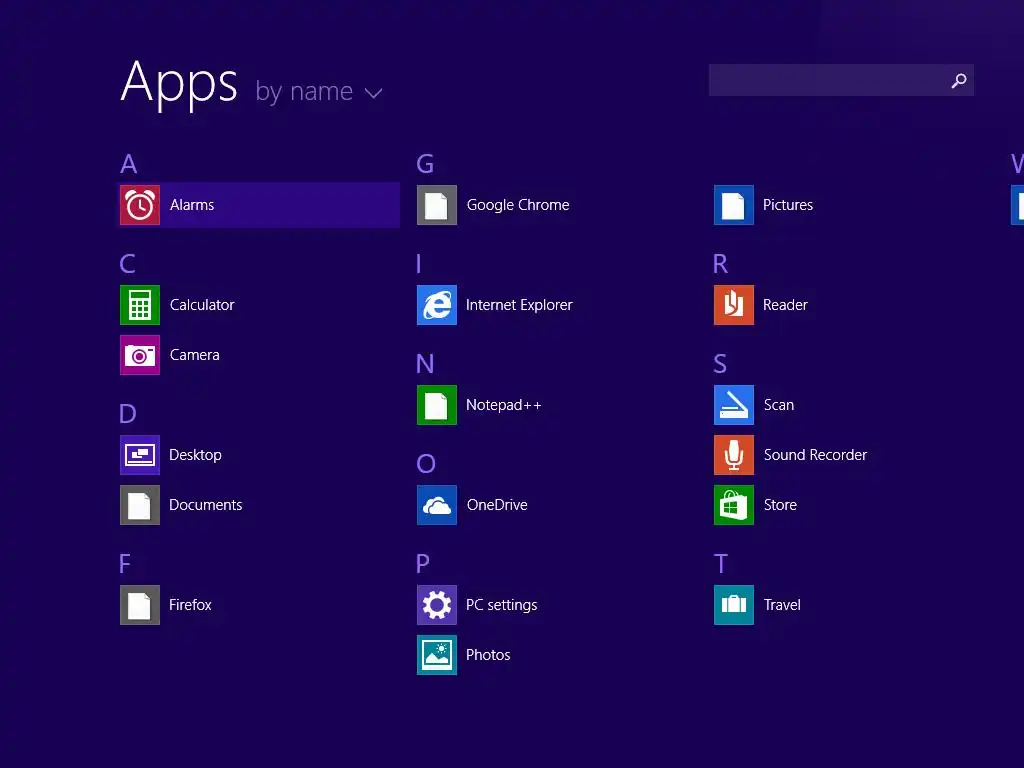Open PC settings gear icon
The image size is (1024, 768).
coord(437,605)
